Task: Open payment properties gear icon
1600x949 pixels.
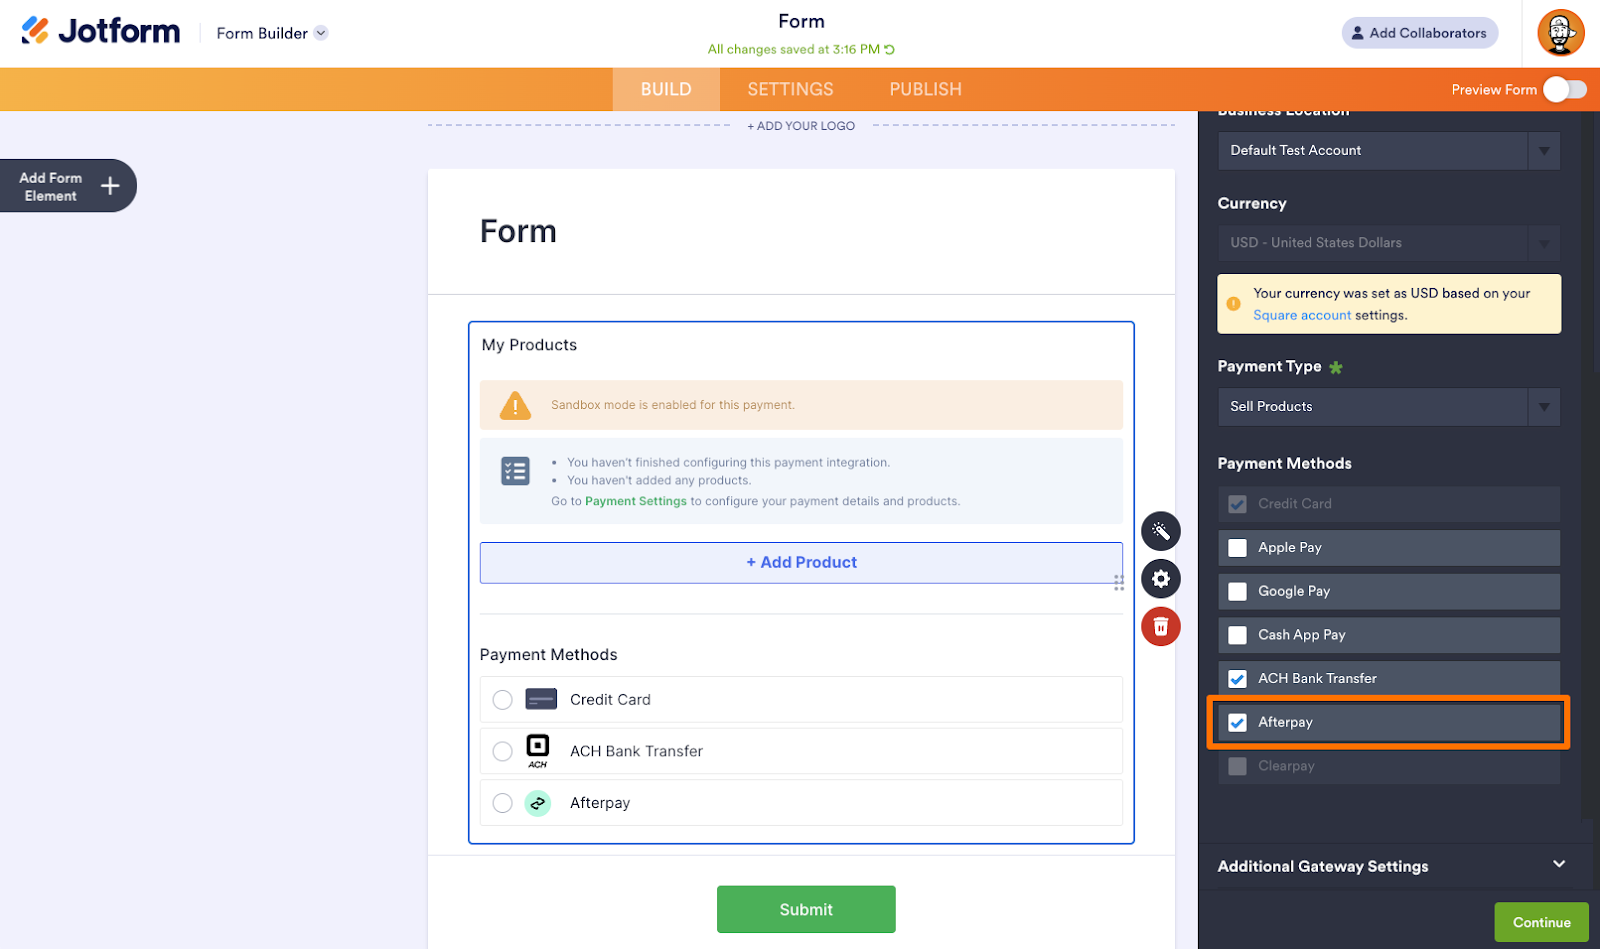Action: click(x=1161, y=579)
